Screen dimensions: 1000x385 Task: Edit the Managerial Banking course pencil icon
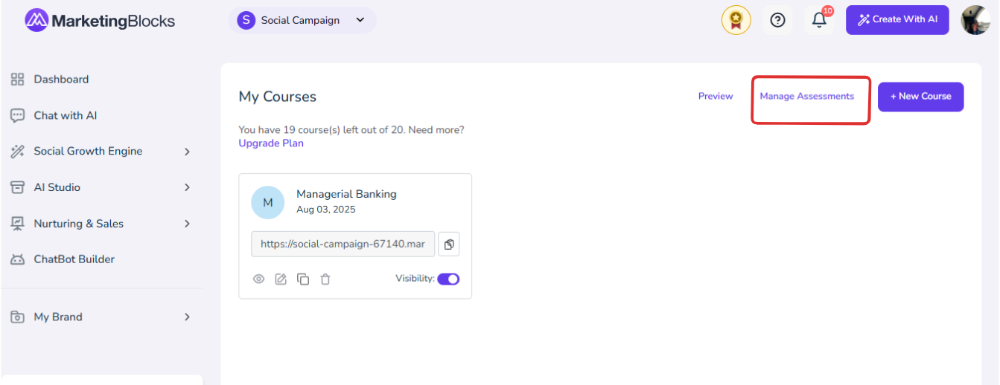pos(281,279)
